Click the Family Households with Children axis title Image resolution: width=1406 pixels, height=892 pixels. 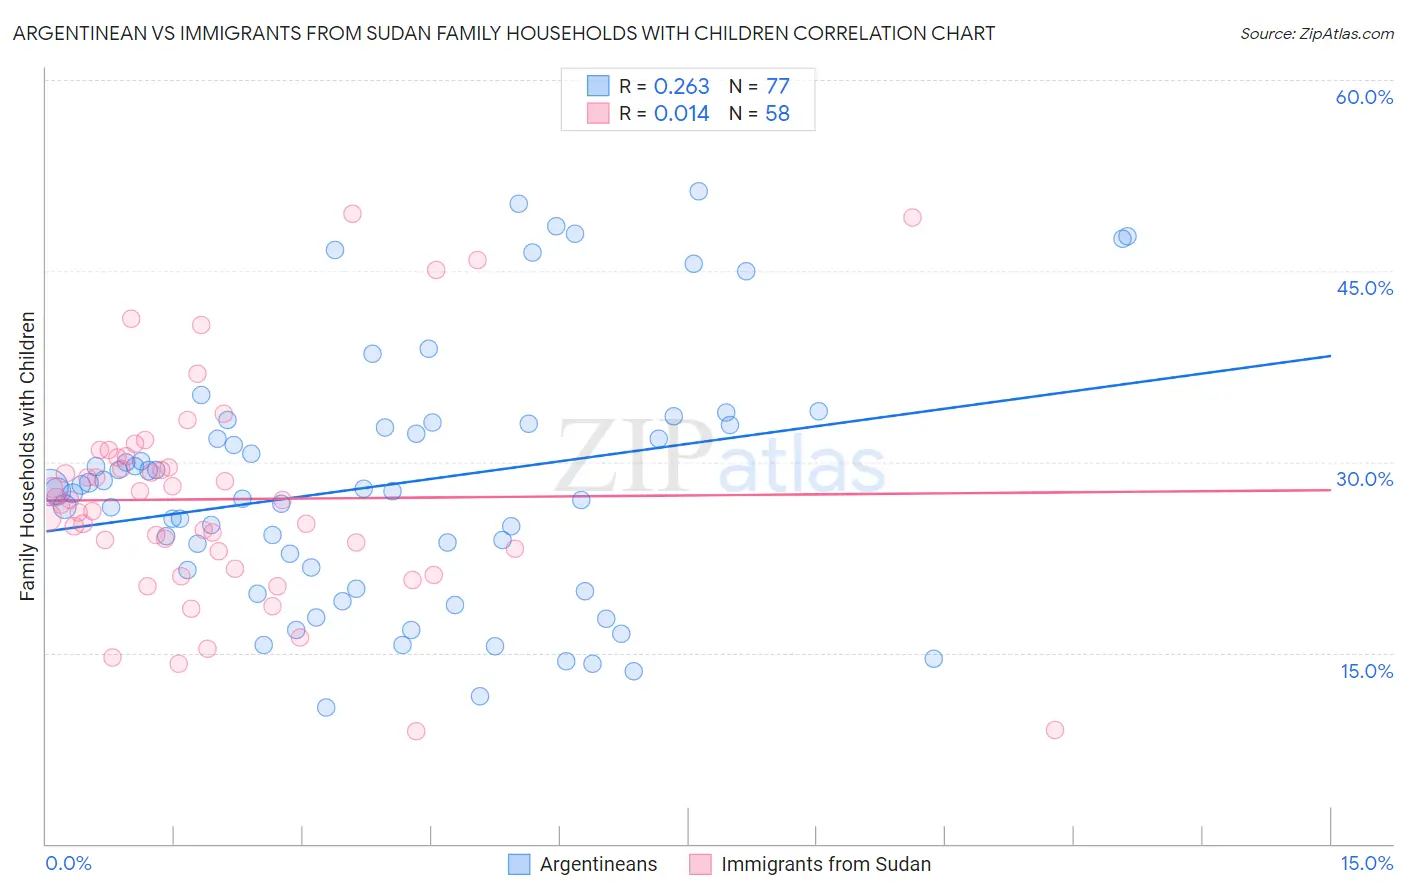pos(28,456)
